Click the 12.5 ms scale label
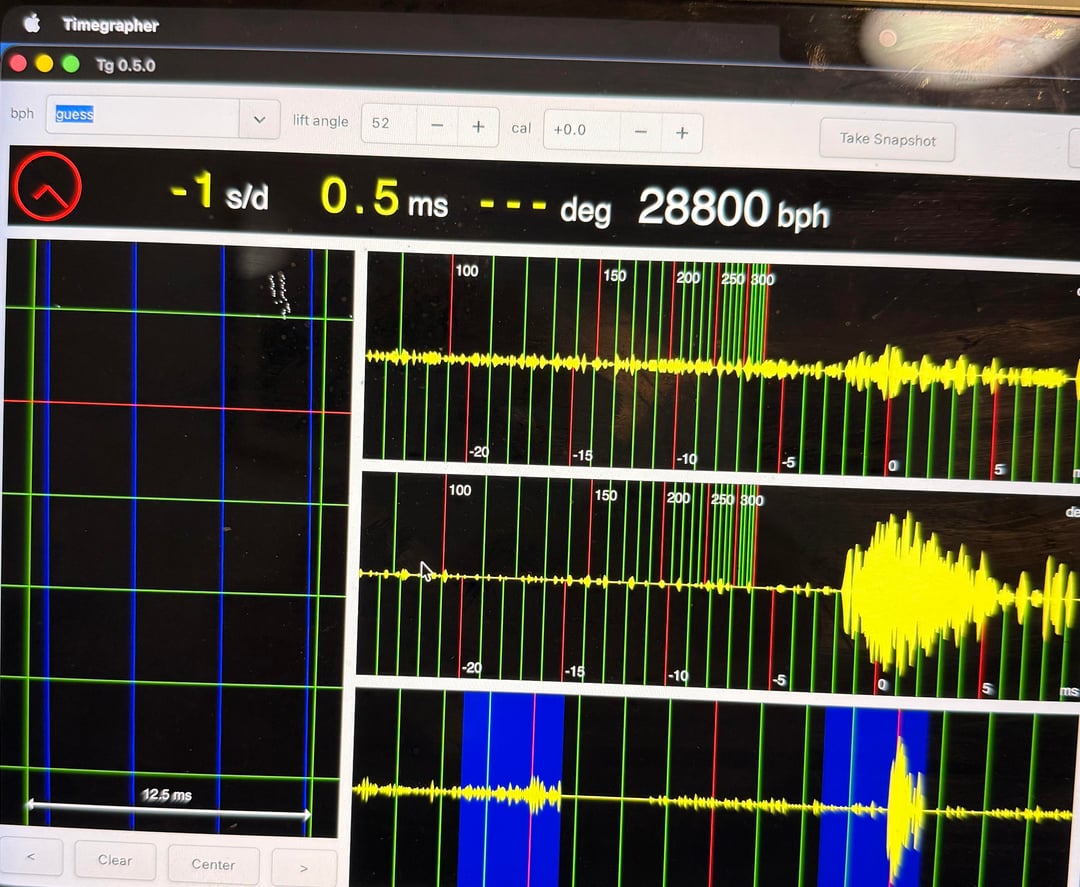 (x=167, y=795)
